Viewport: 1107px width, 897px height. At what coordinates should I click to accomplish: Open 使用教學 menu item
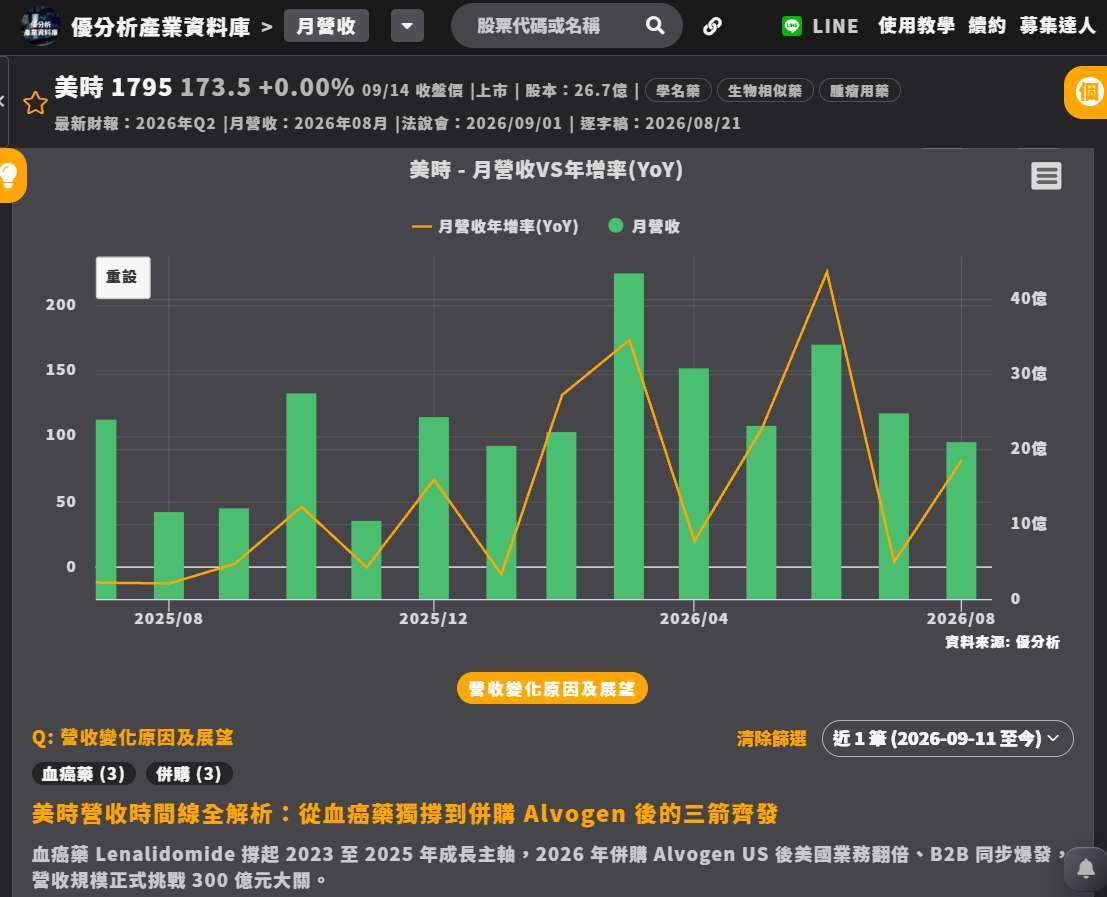pos(916,26)
